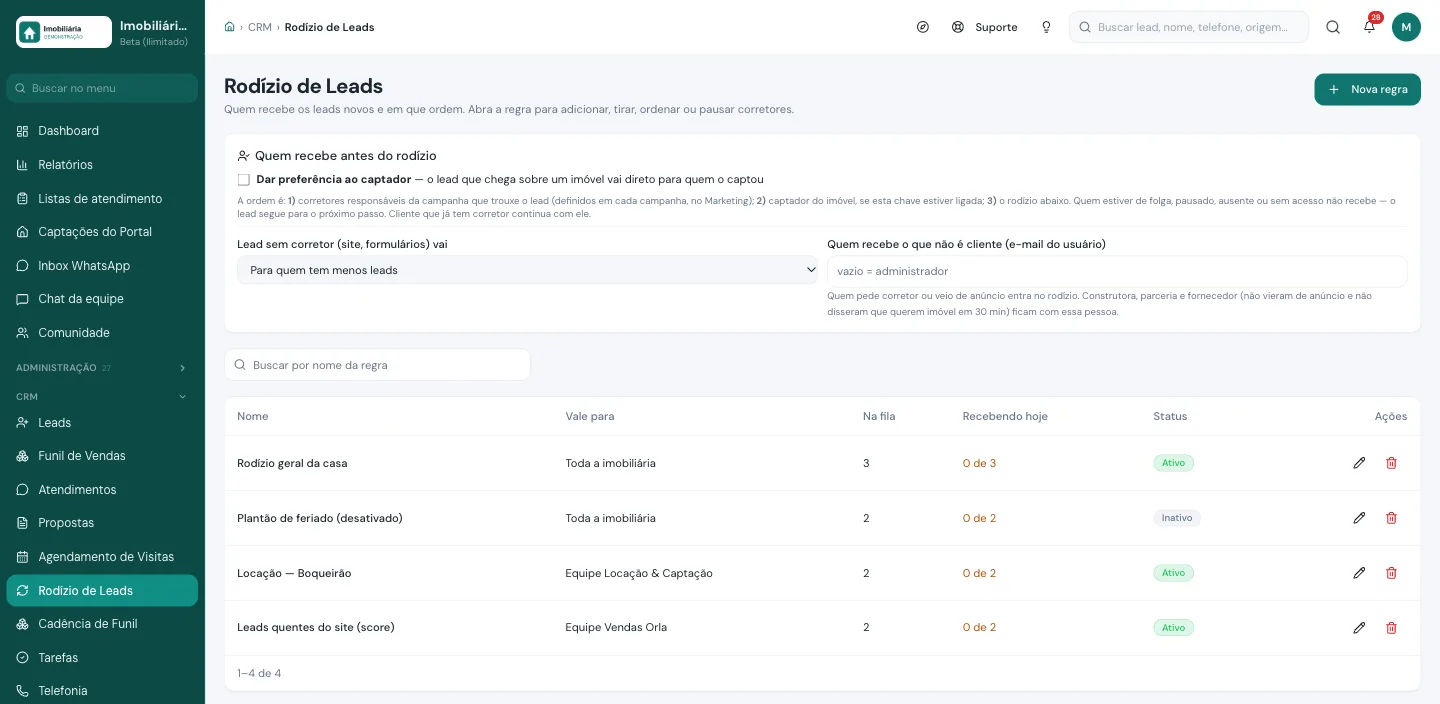Open the notifications bell

tap(1369, 27)
